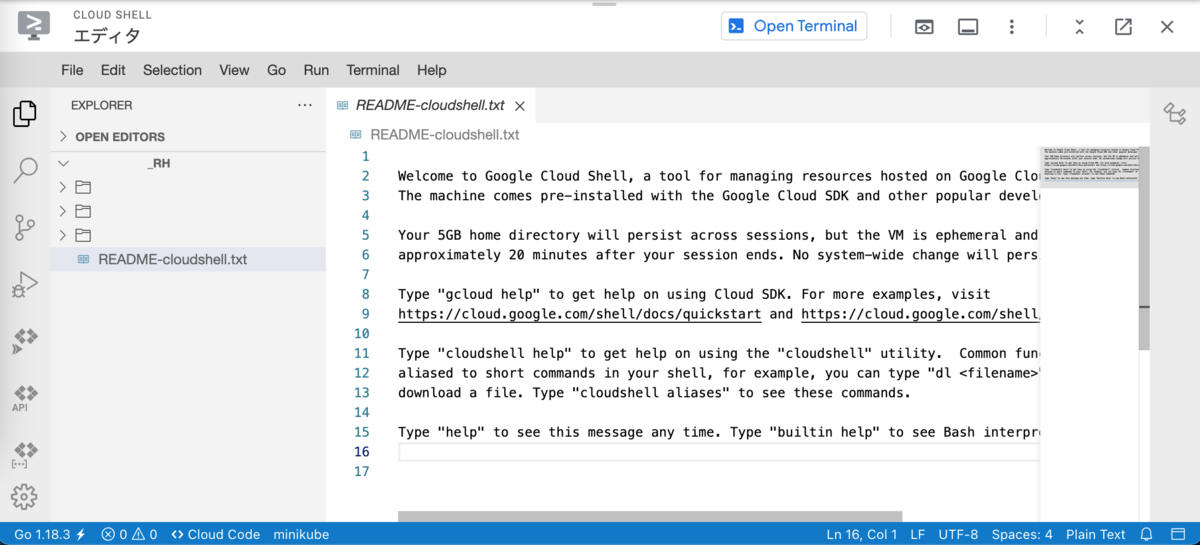Change UTF-8 file encoding
1200x545 pixels.
click(x=958, y=534)
